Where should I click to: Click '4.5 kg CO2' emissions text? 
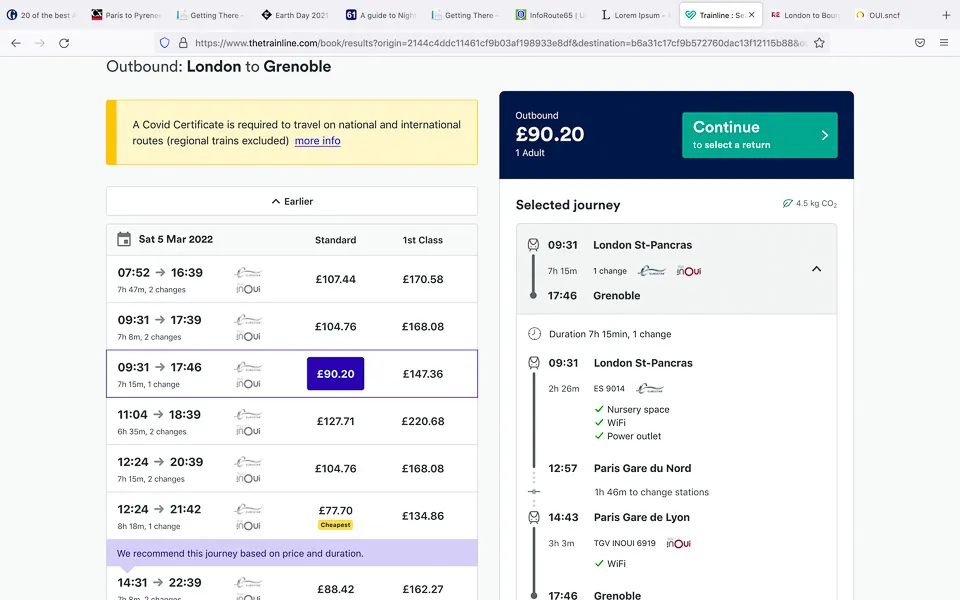pyautogui.click(x=816, y=203)
